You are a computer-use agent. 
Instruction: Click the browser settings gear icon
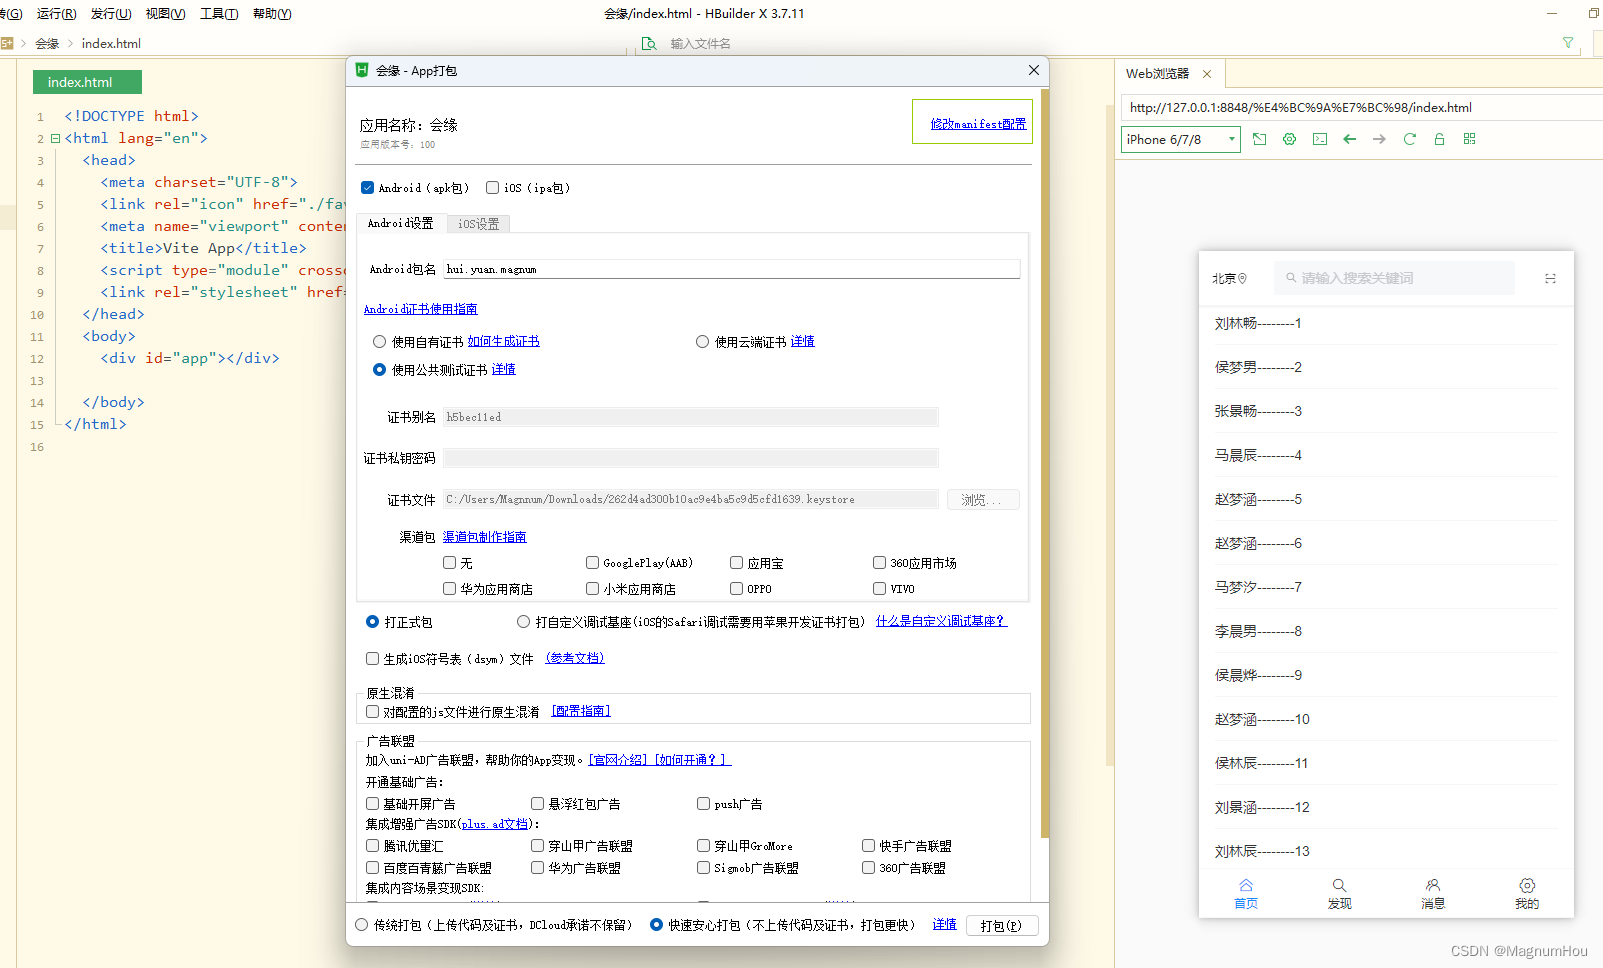[1289, 139]
